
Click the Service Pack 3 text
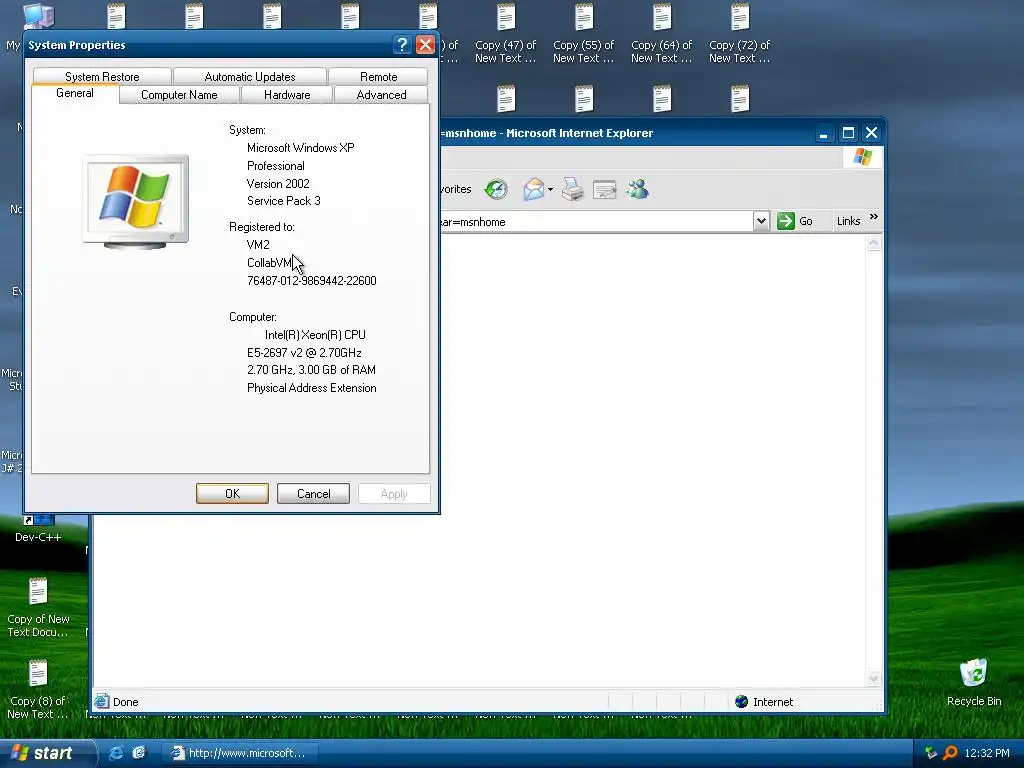click(283, 201)
